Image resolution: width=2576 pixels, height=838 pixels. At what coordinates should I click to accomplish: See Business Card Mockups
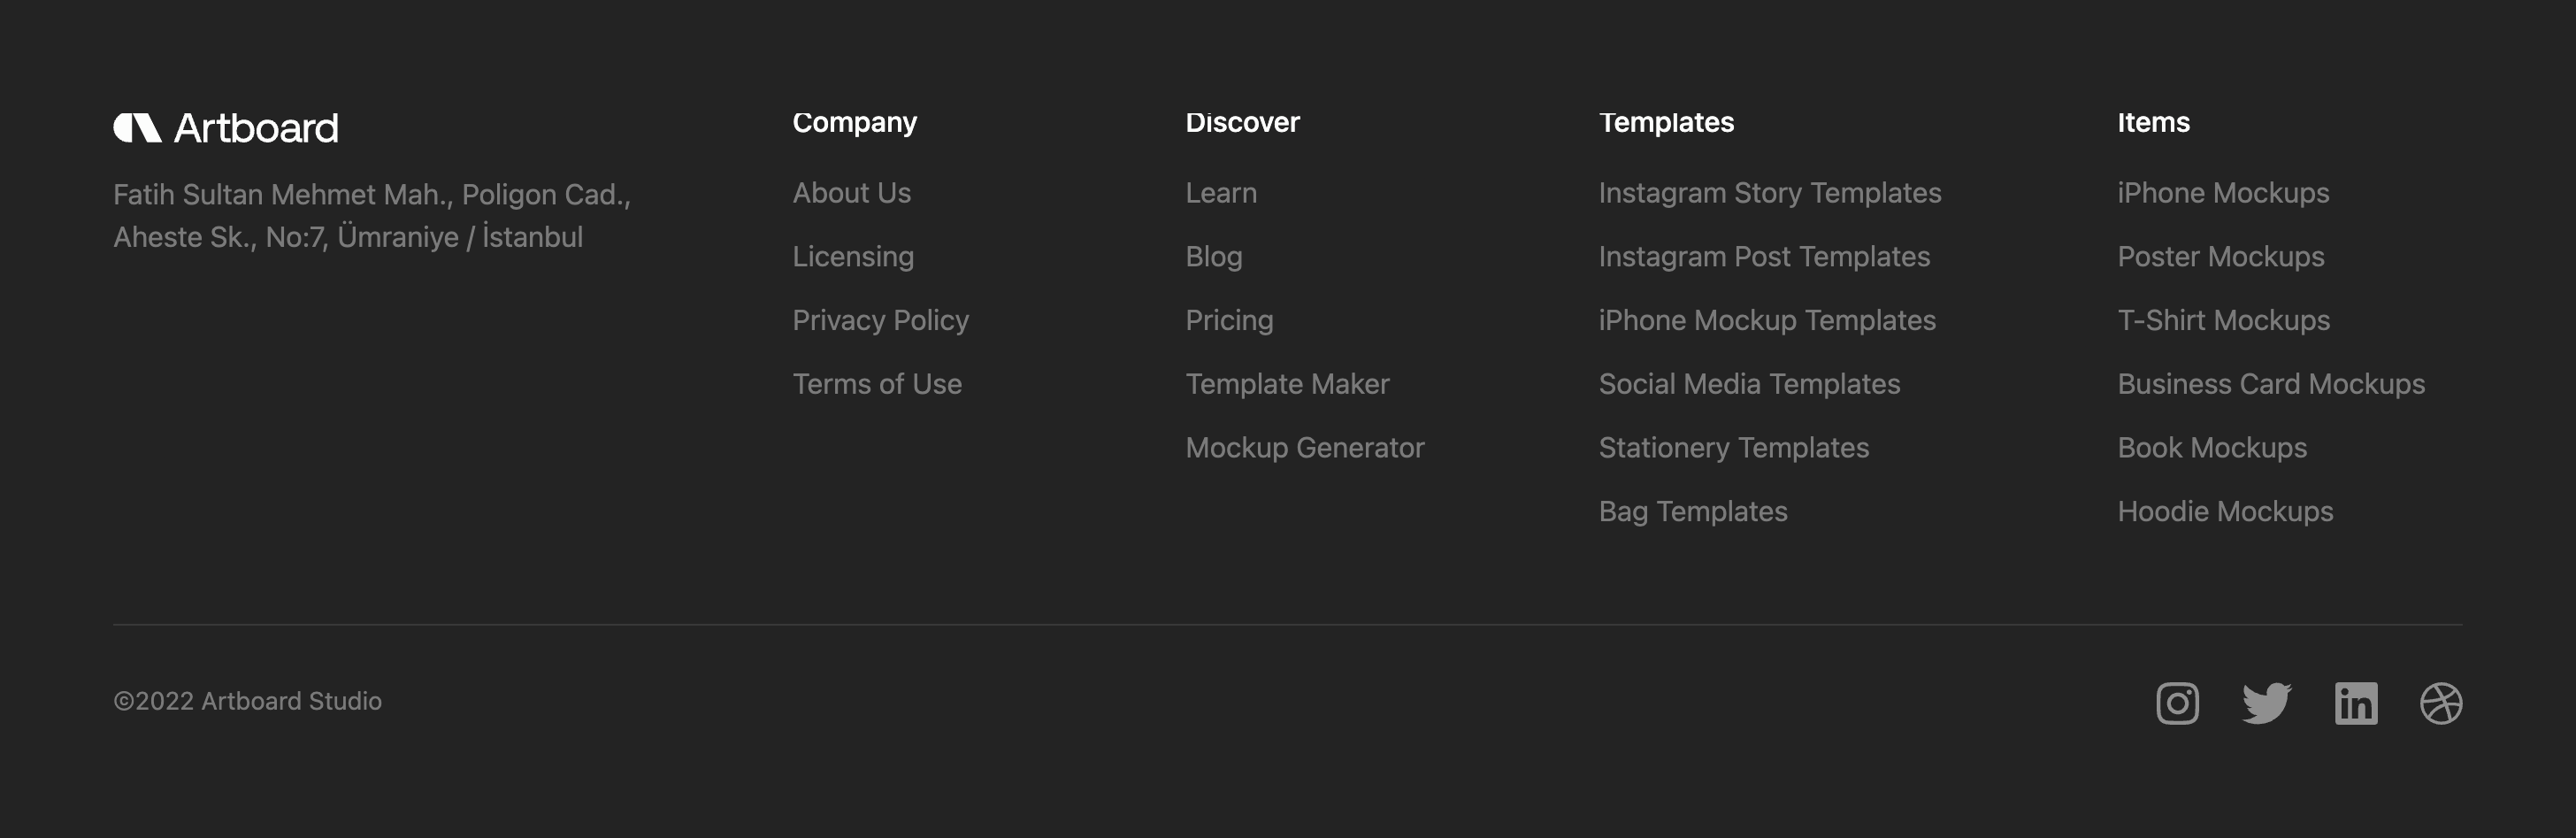(2271, 383)
